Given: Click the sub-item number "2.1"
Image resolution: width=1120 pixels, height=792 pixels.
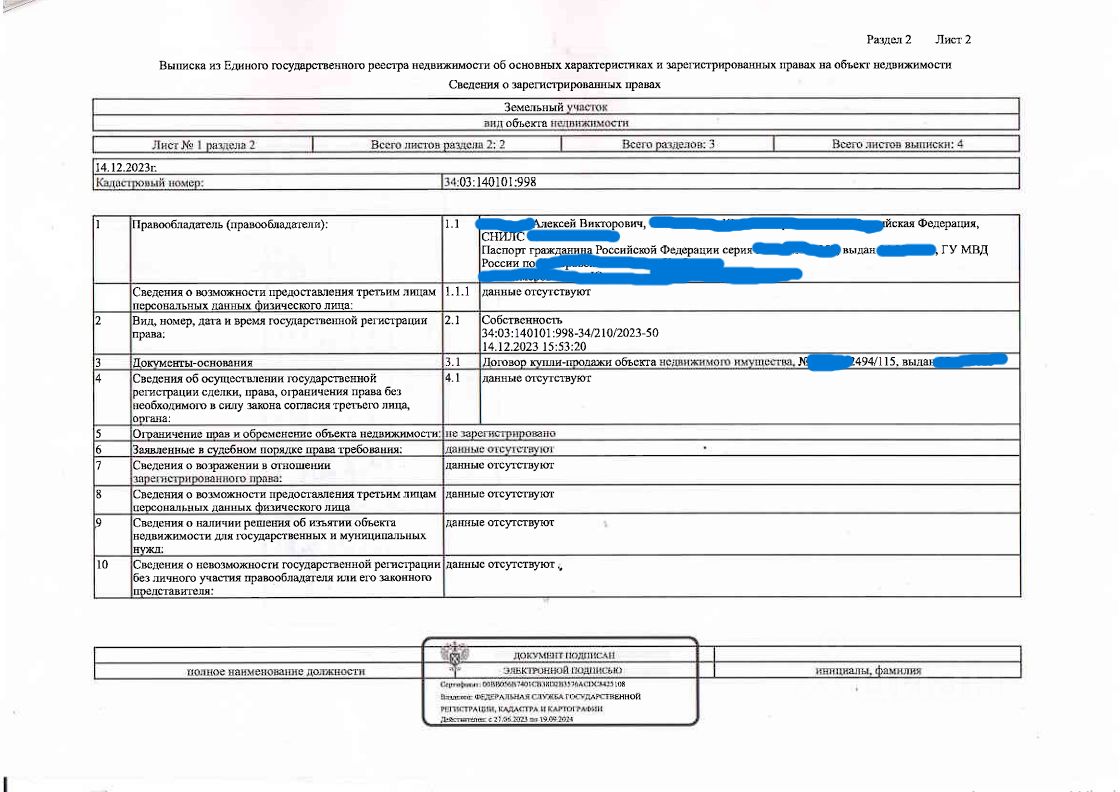Looking at the screenshot, I should coord(452,321).
